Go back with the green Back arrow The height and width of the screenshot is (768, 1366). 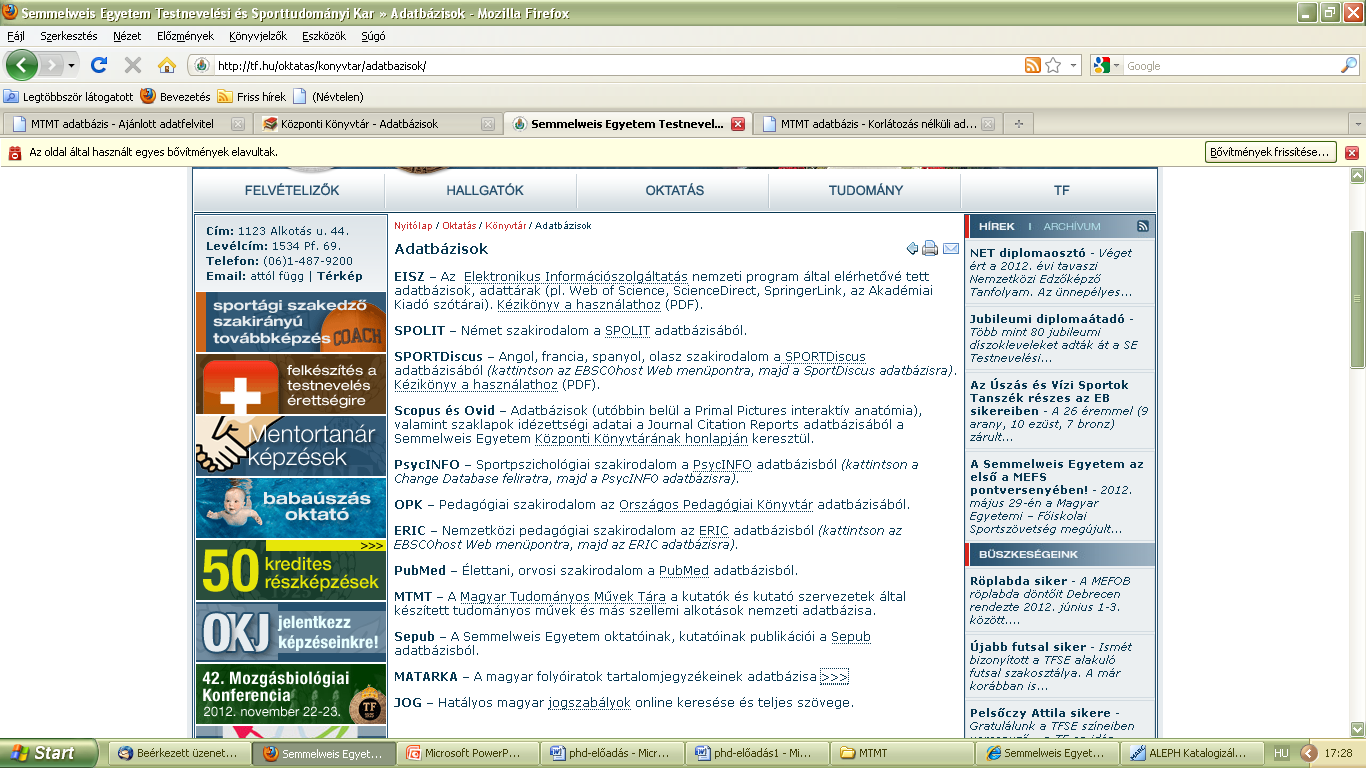point(22,65)
